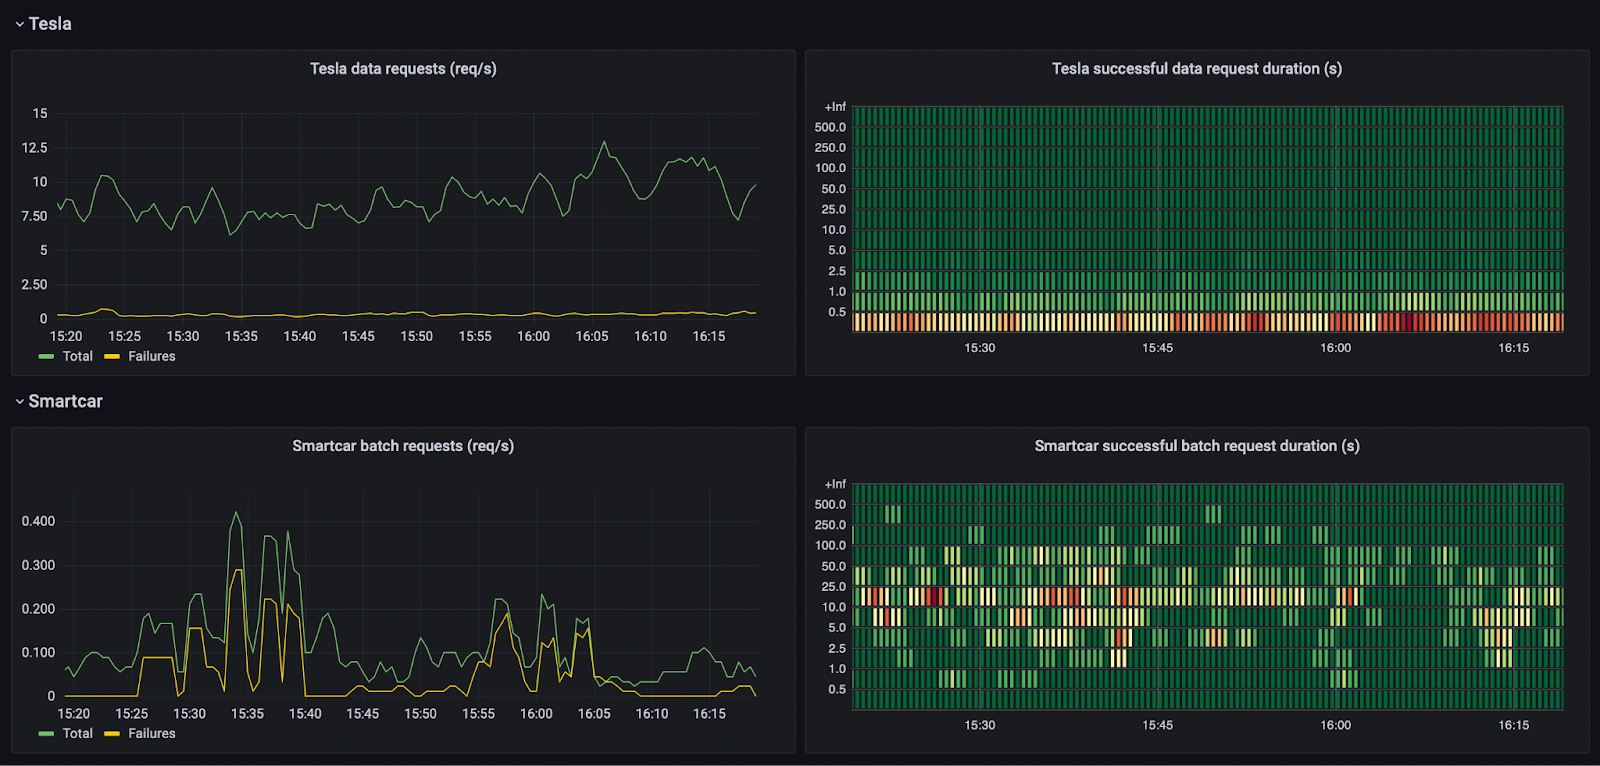Viewport: 1600px width, 766px height.
Task: Toggle the Total series in Smartcar legend
Action: tap(77, 734)
